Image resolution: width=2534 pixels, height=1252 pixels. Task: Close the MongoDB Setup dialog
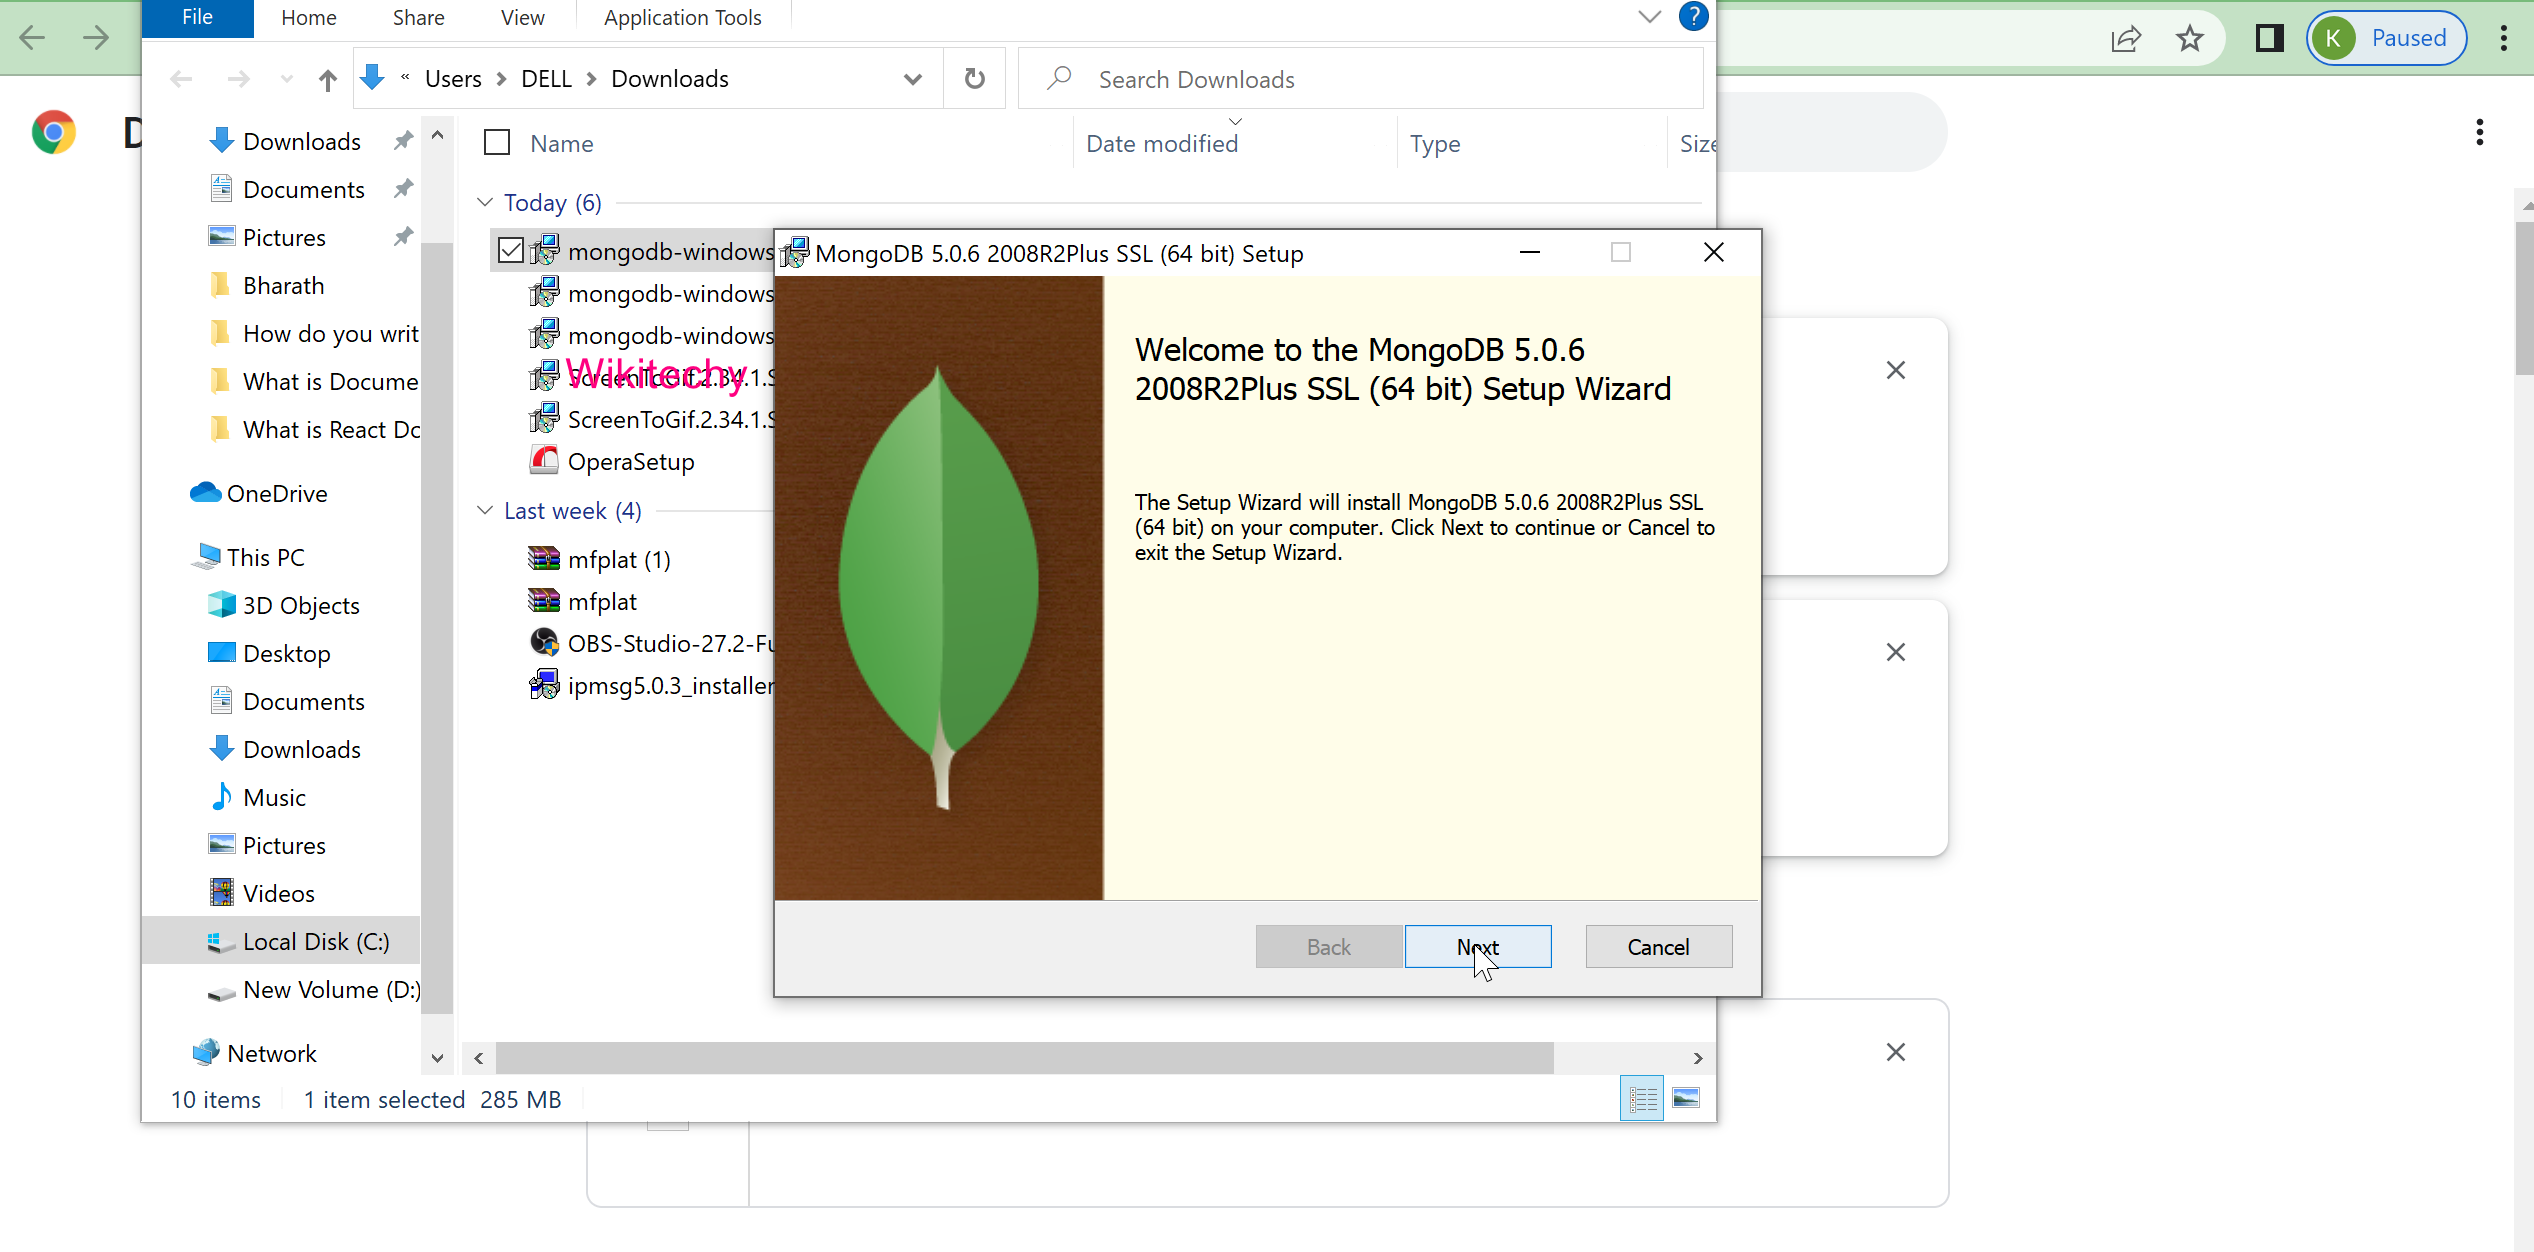coord(1714,253)
